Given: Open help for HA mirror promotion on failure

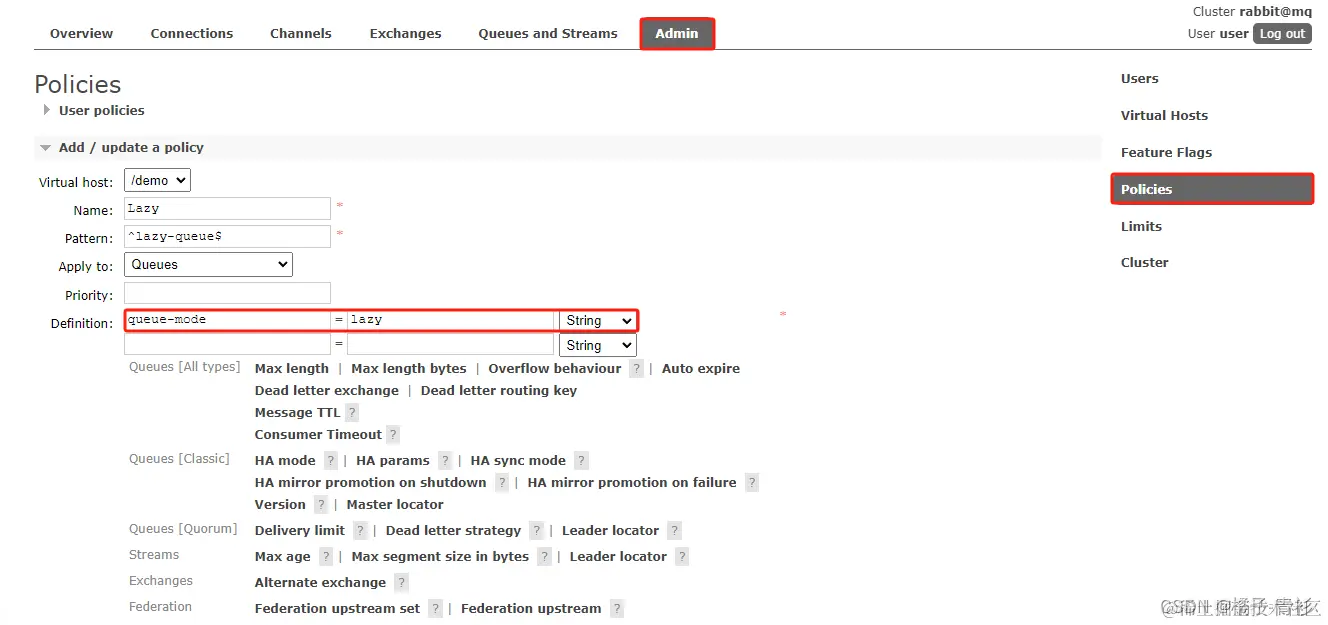Looking at the screenshot, I should [x=752, y=483].
